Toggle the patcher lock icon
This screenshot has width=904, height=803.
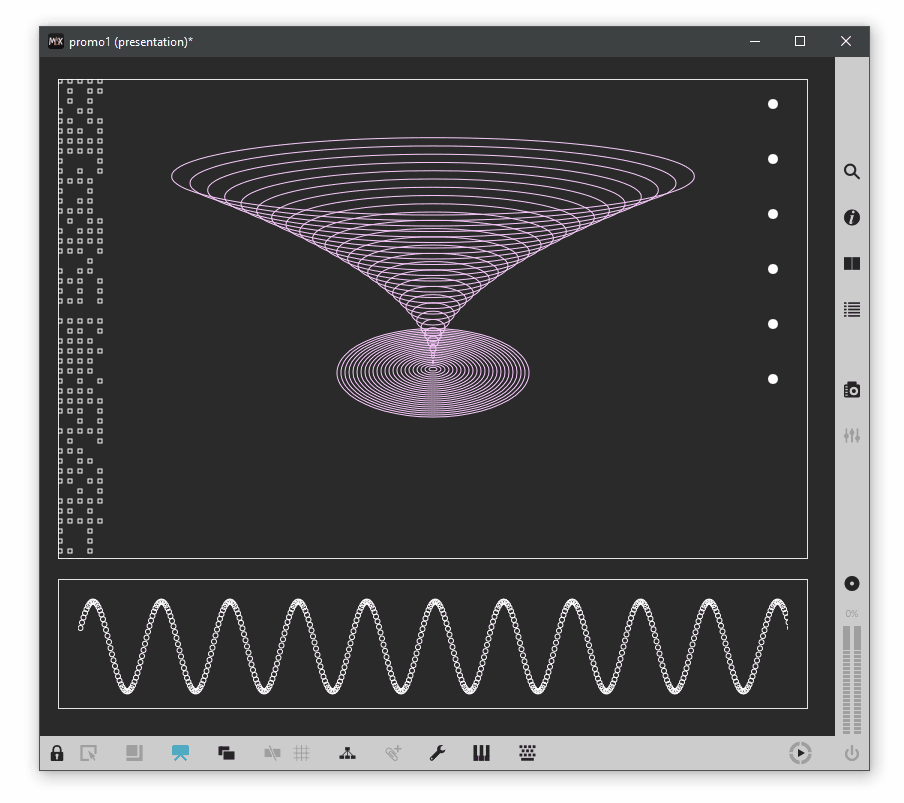pyautogui.click(x=57, y=753)
